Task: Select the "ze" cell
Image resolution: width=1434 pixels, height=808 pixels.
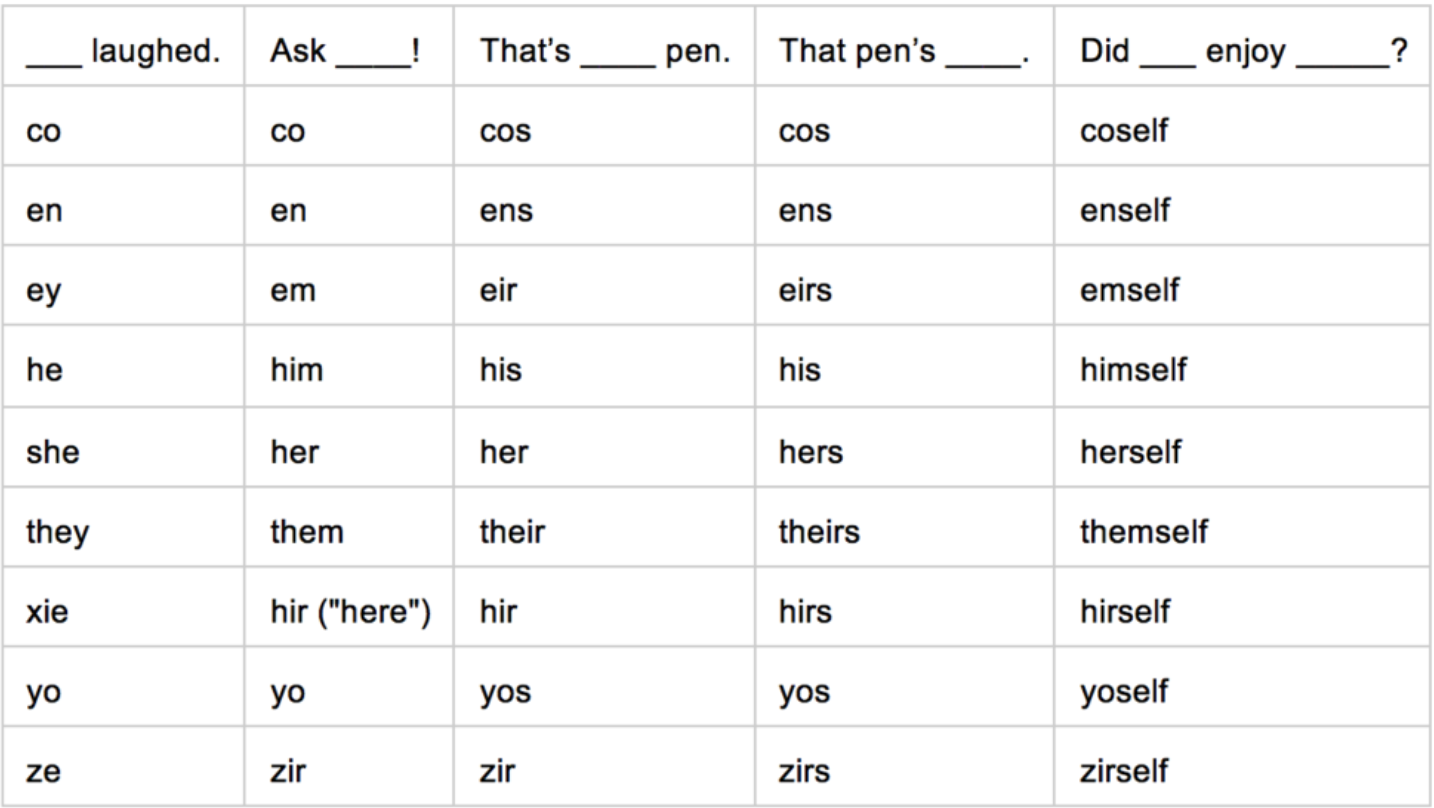Action: (x=43, y=771)
